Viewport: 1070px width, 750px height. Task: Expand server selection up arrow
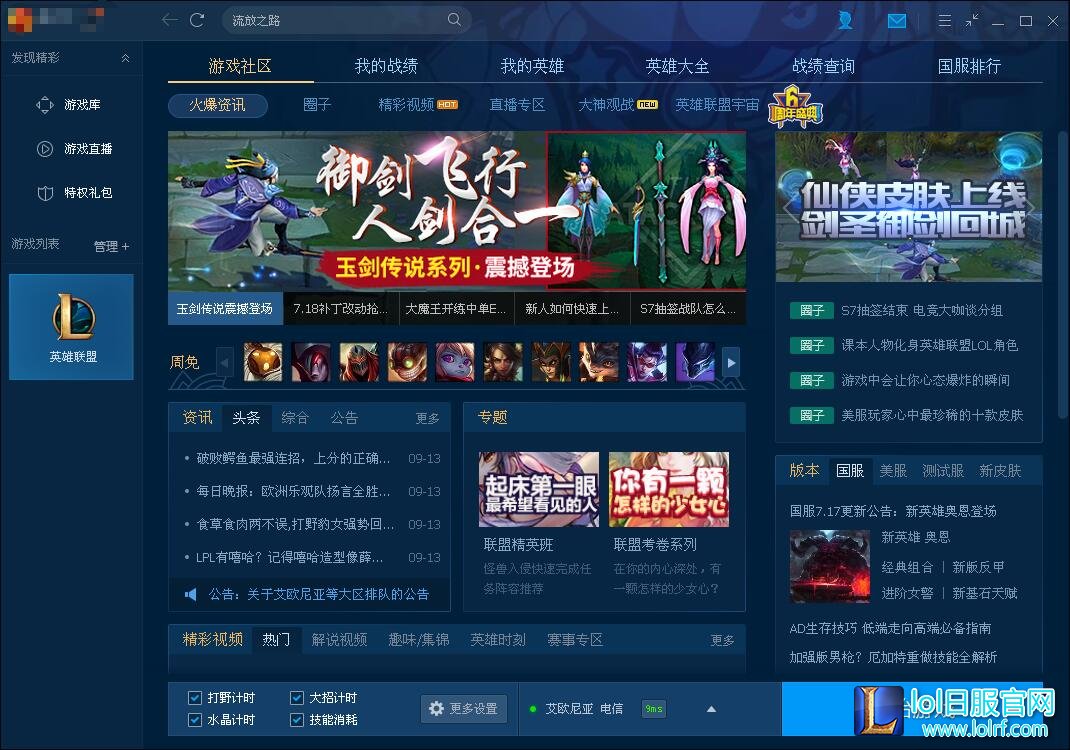coord(711,709)
